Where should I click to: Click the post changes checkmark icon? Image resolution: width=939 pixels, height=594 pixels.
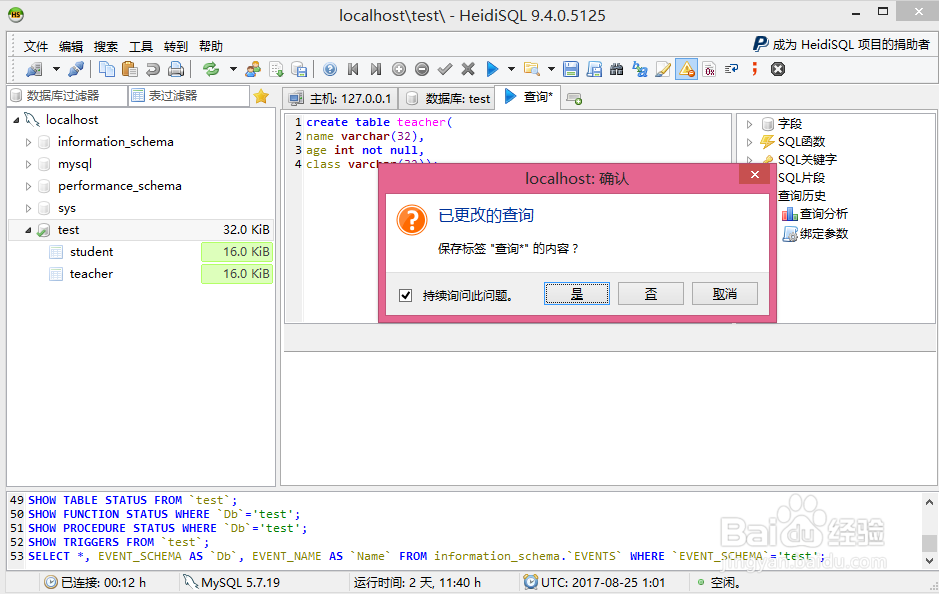tap(444, 69)
